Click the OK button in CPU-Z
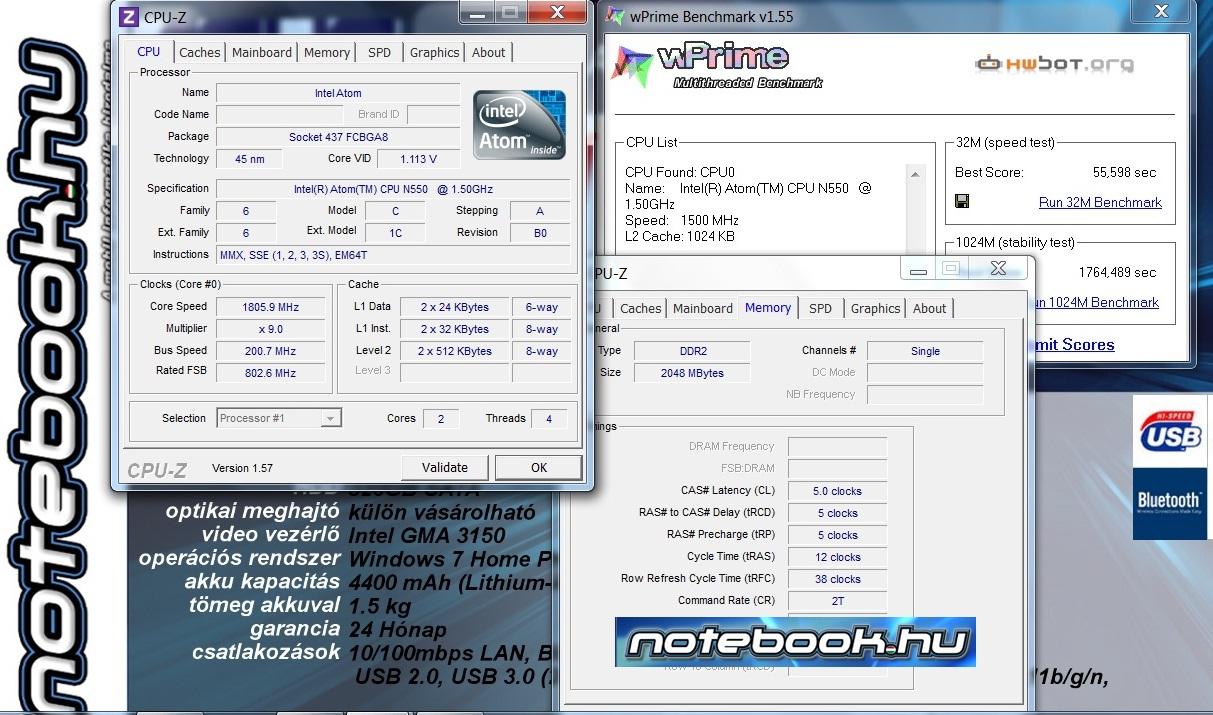This screenshot has height=715, width=1213. [539, 467]
